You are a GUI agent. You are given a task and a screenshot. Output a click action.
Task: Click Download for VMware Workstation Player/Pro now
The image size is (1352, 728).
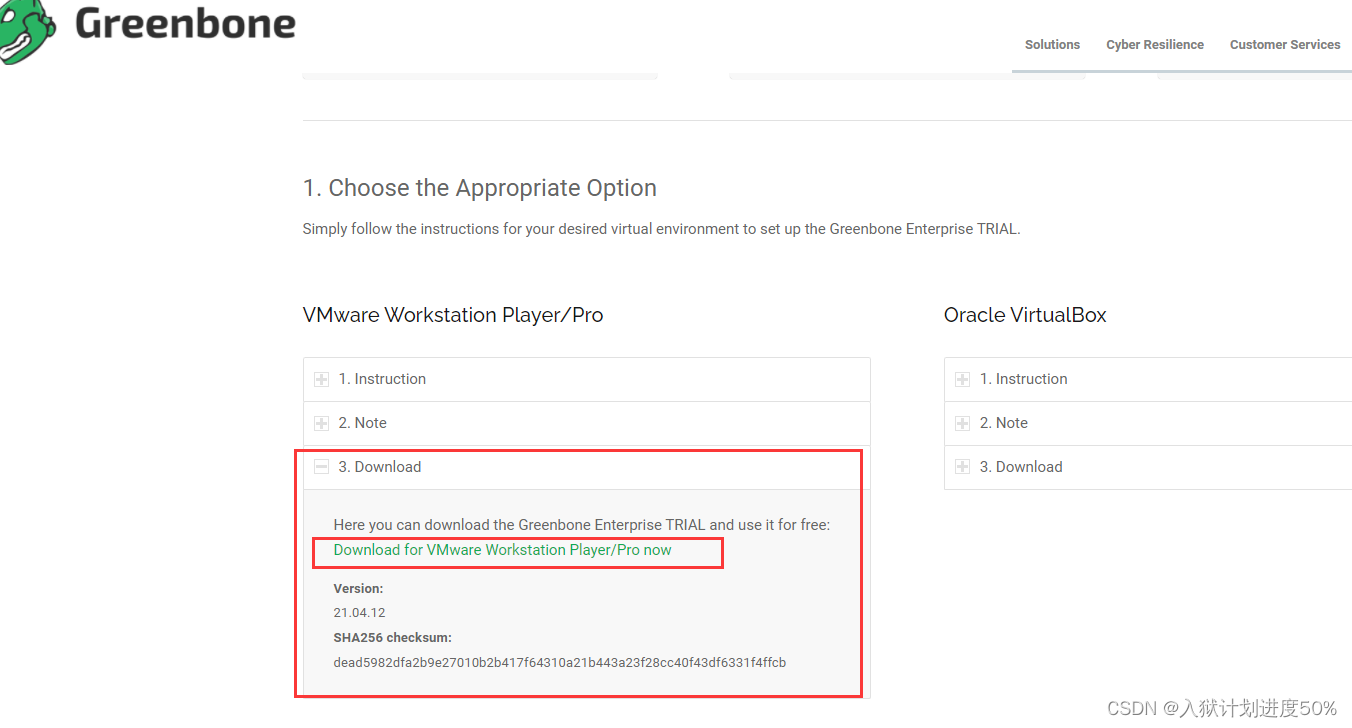point(502,550)
